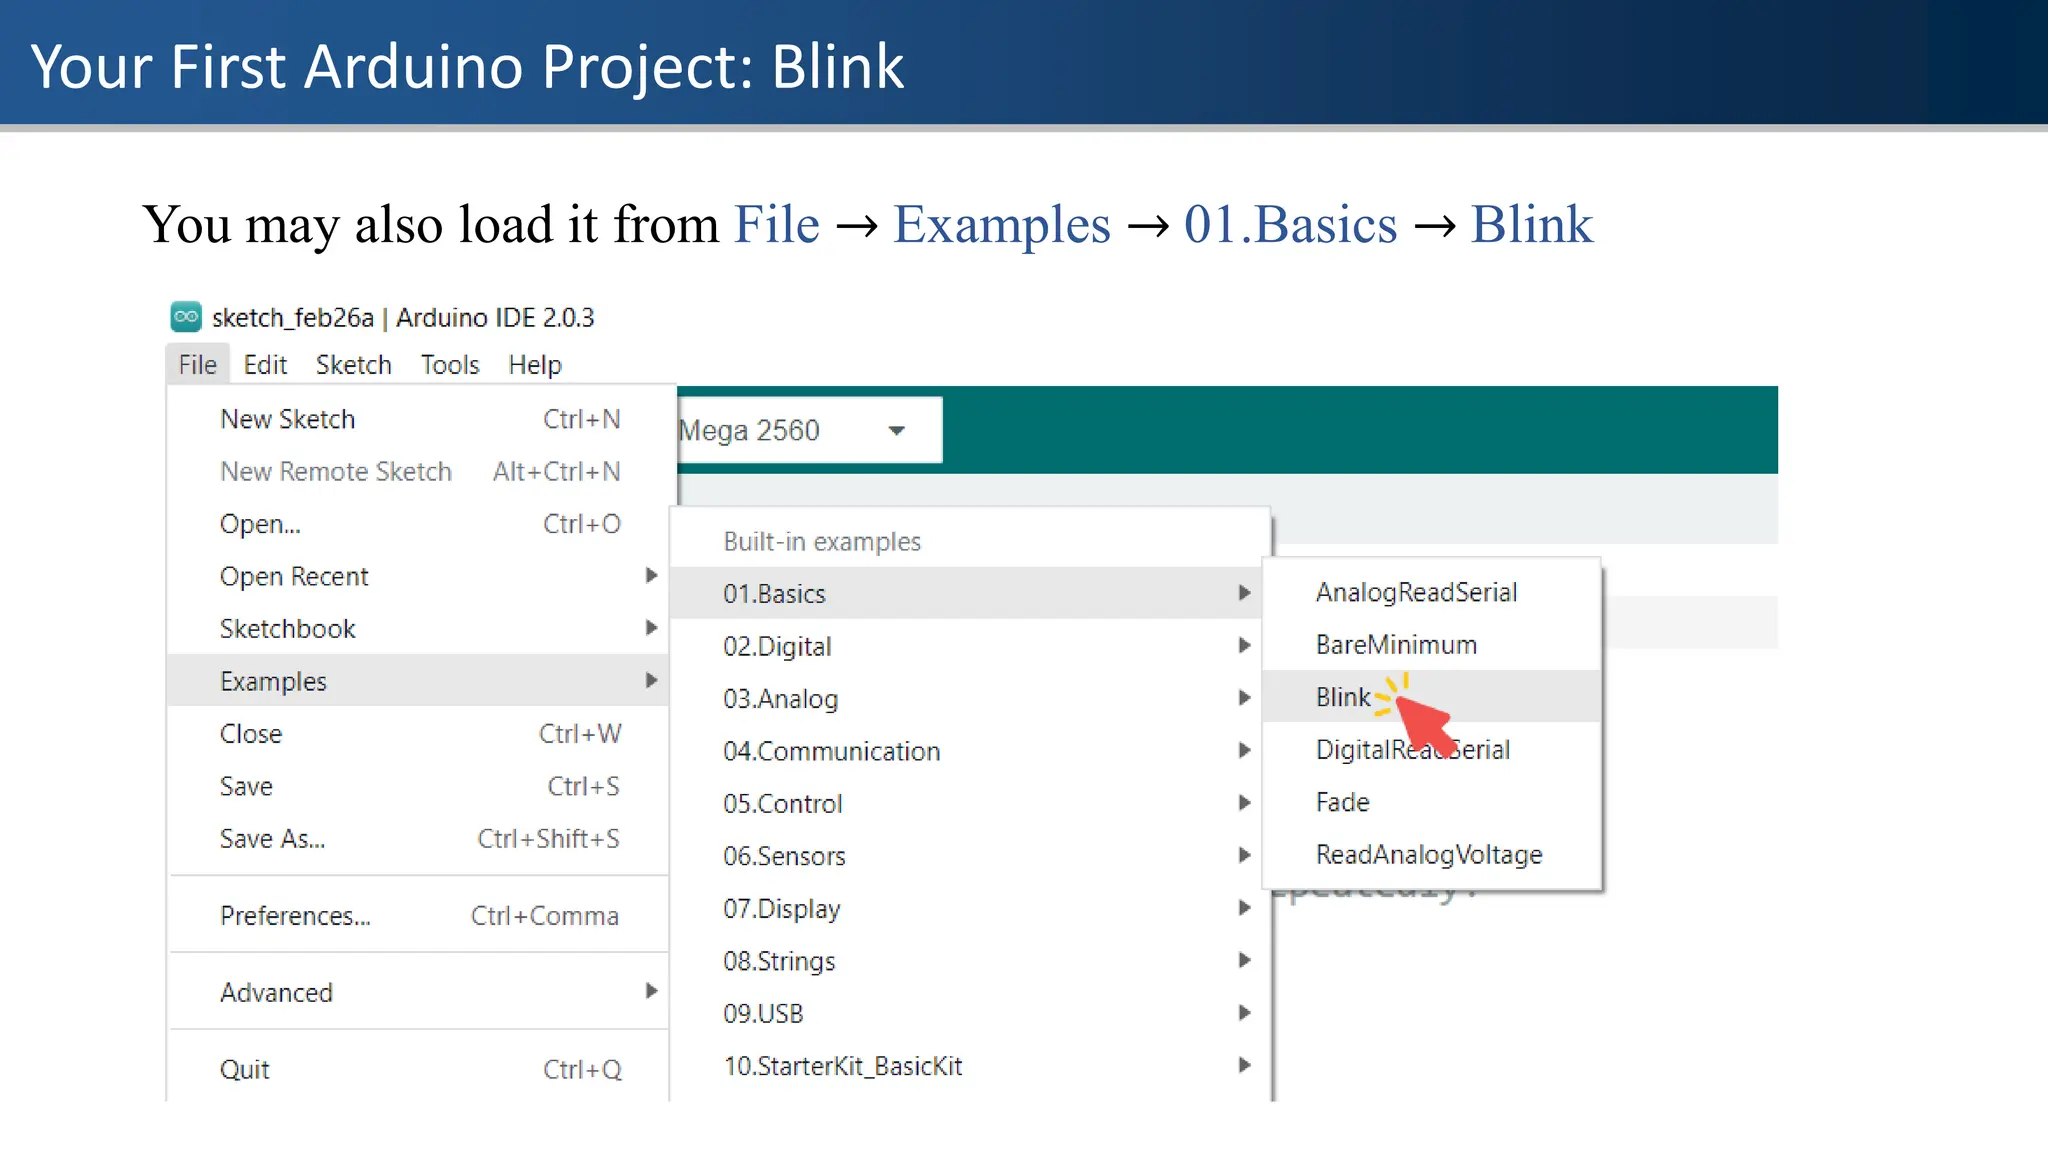
Task: Select the Fade example
Action: pyautogui.click(x=1342, y=802)
